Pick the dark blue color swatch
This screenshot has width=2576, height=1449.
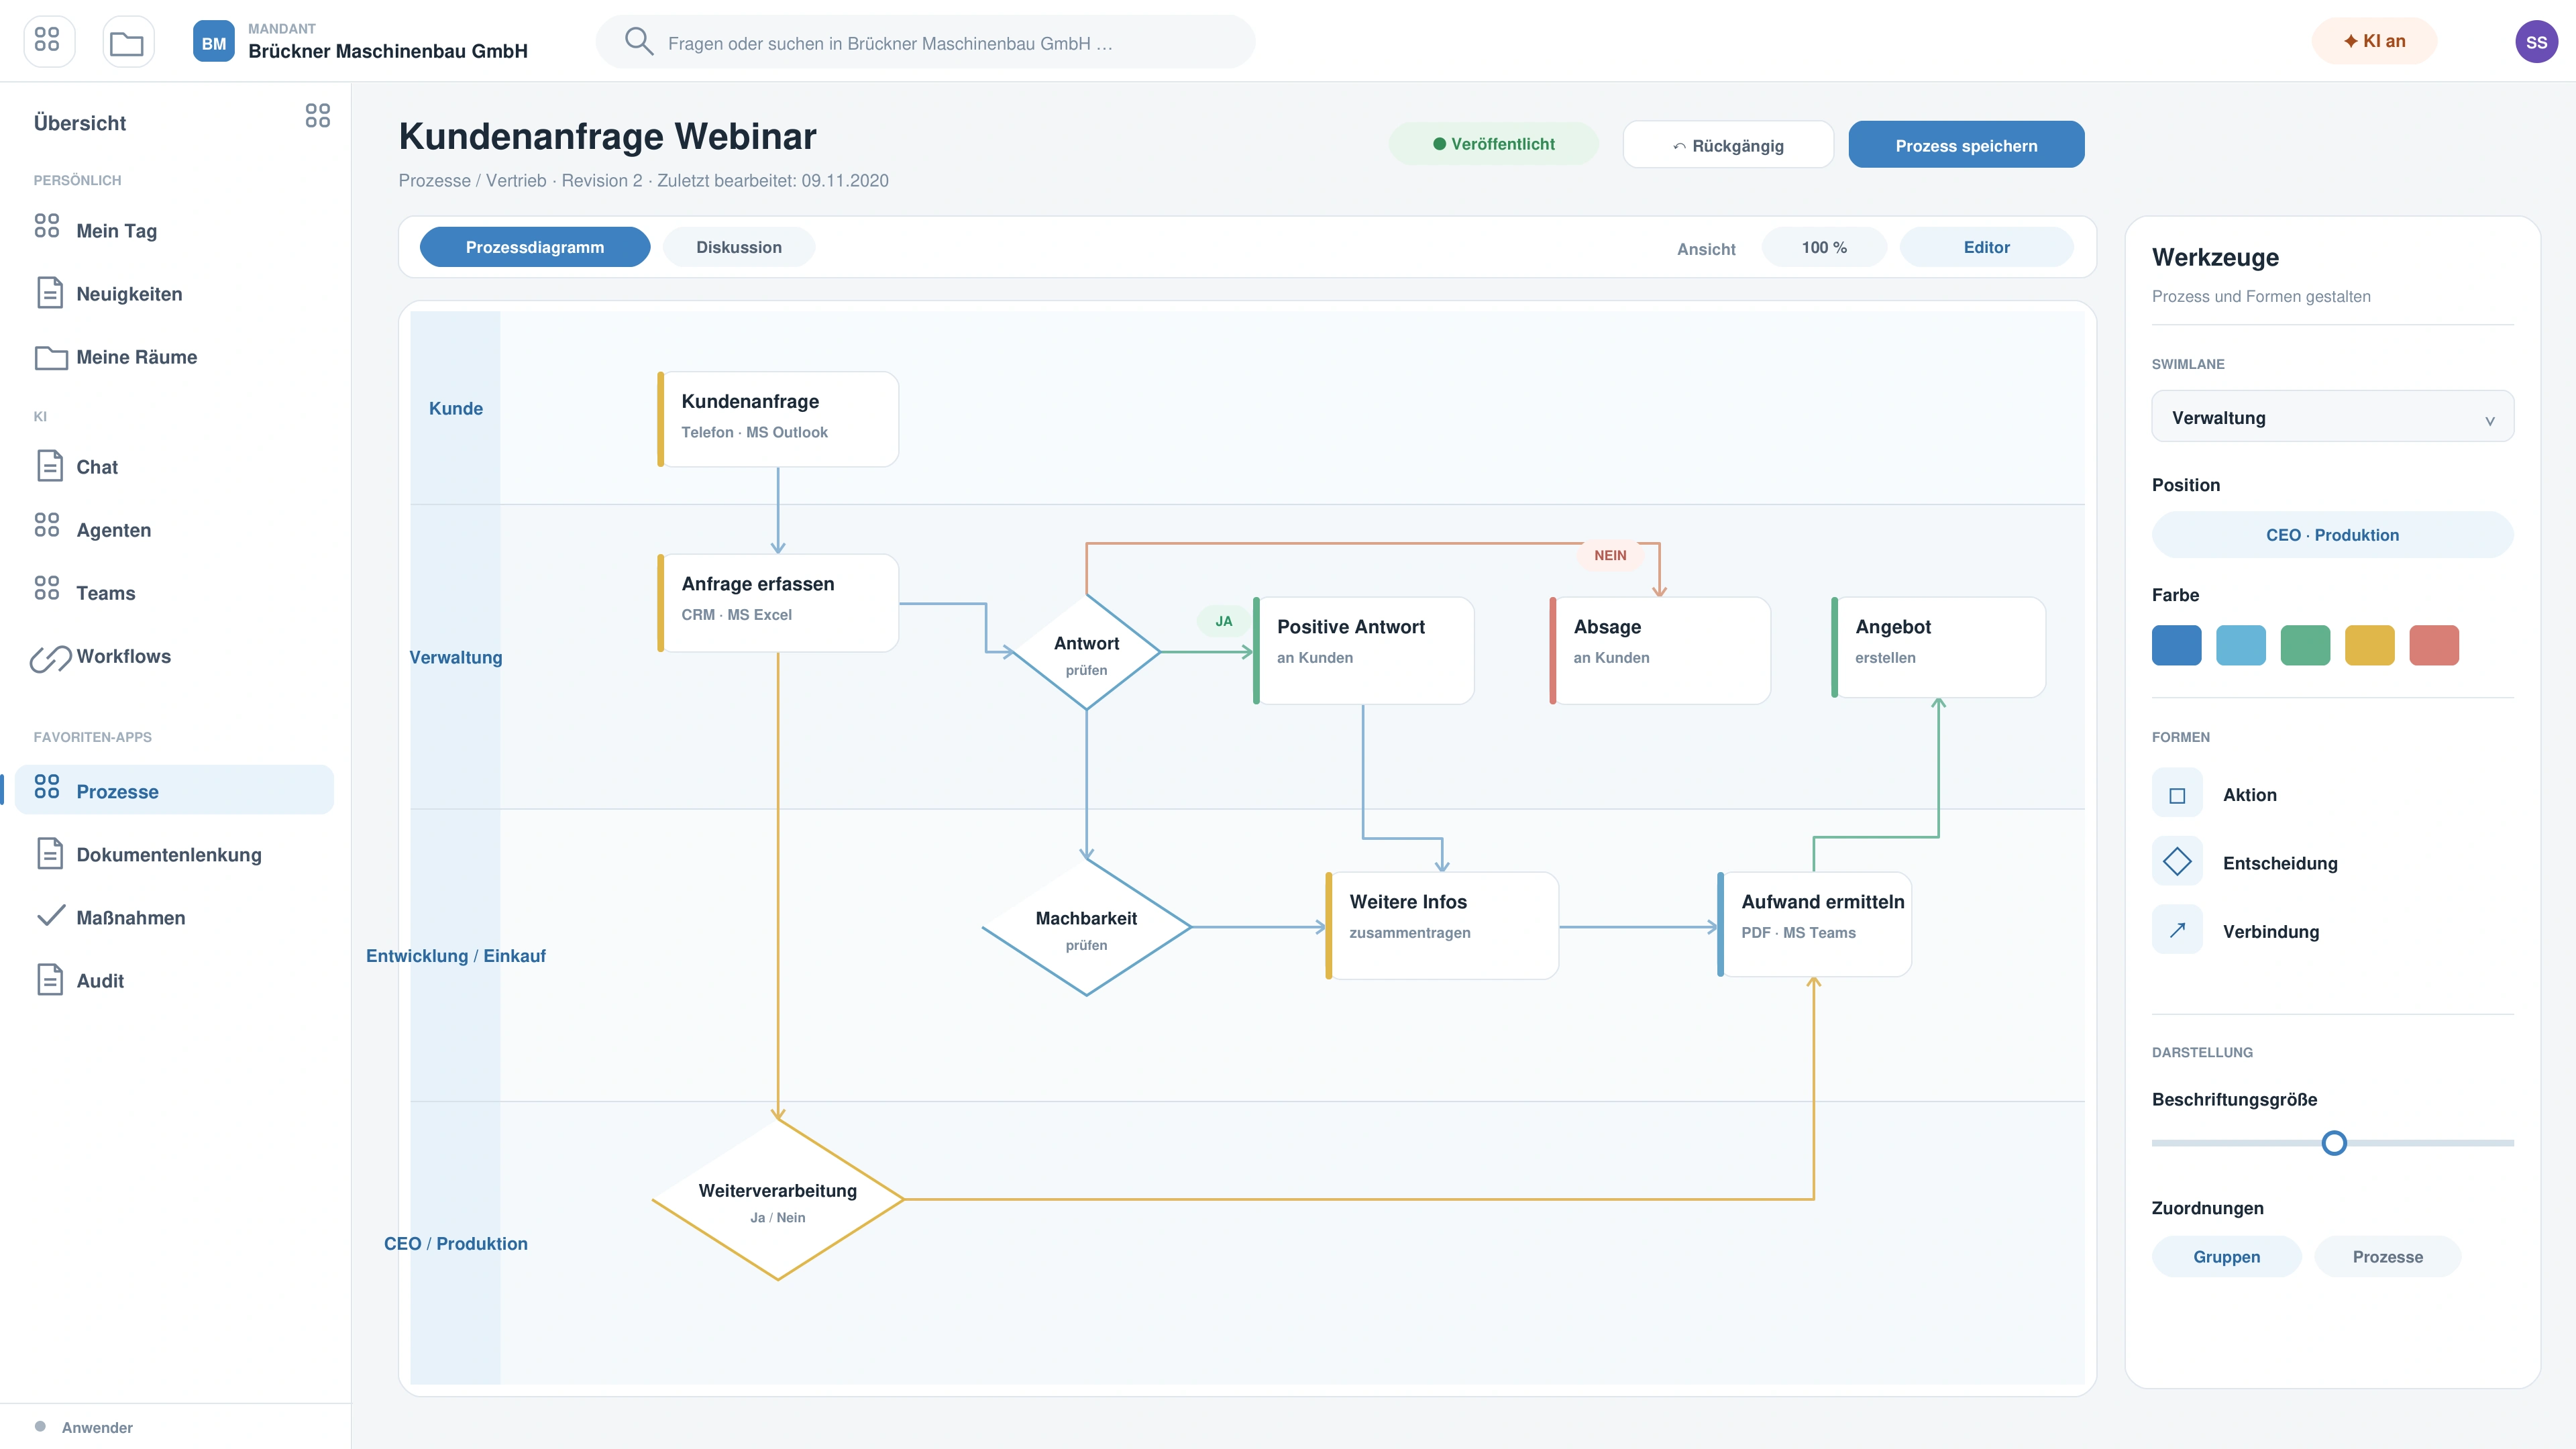pos(2176,645)
